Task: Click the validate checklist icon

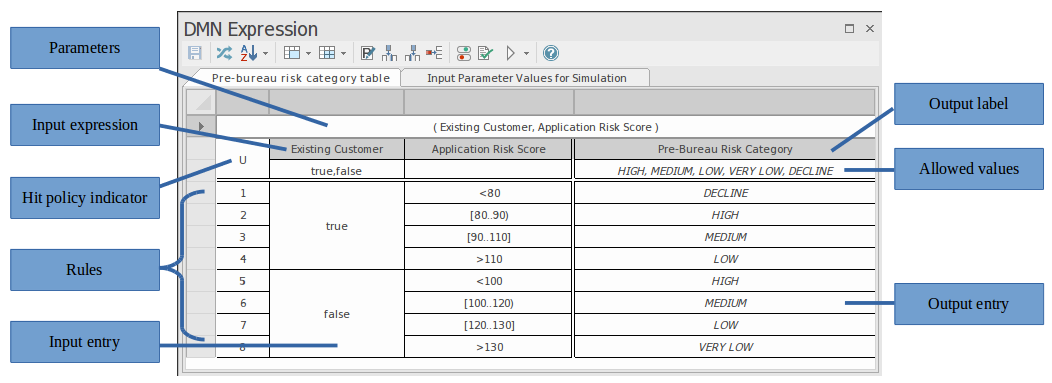Action: [x=486, y=53]
